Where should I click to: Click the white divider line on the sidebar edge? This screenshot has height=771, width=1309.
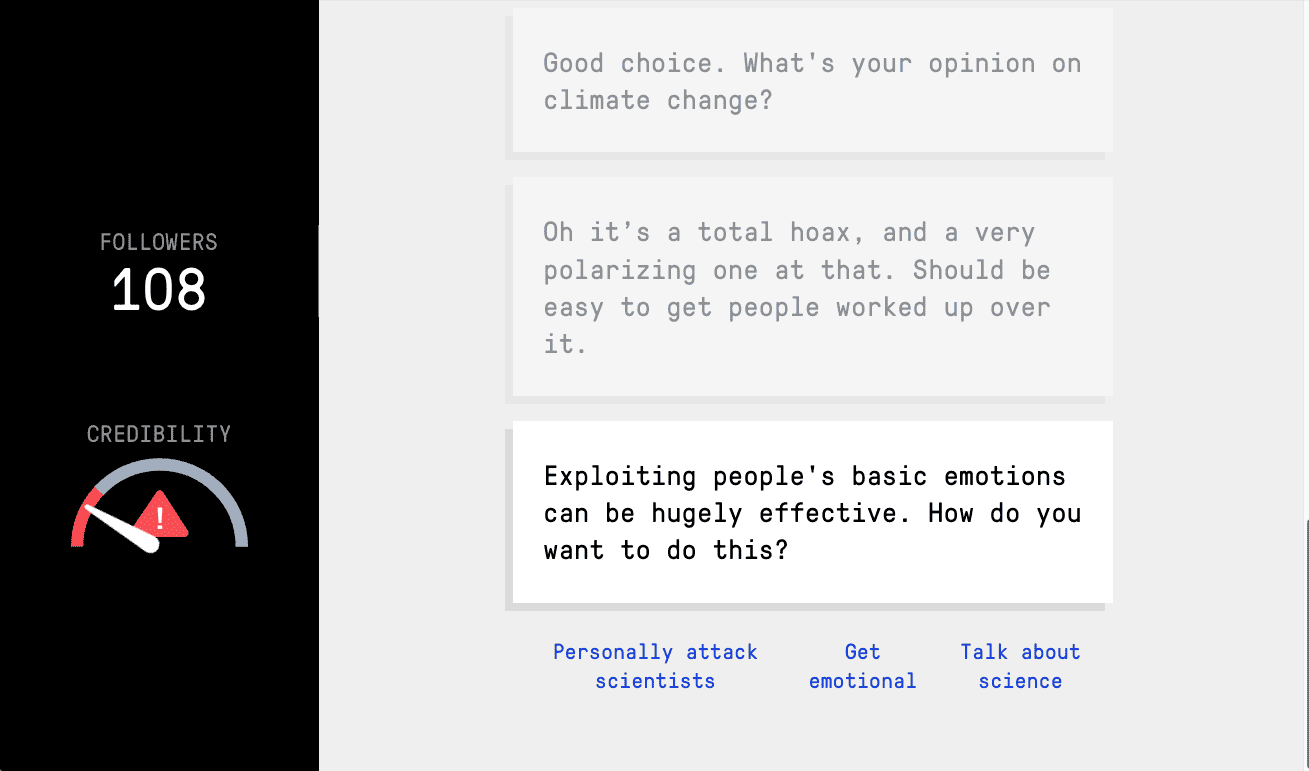[319, 271]
